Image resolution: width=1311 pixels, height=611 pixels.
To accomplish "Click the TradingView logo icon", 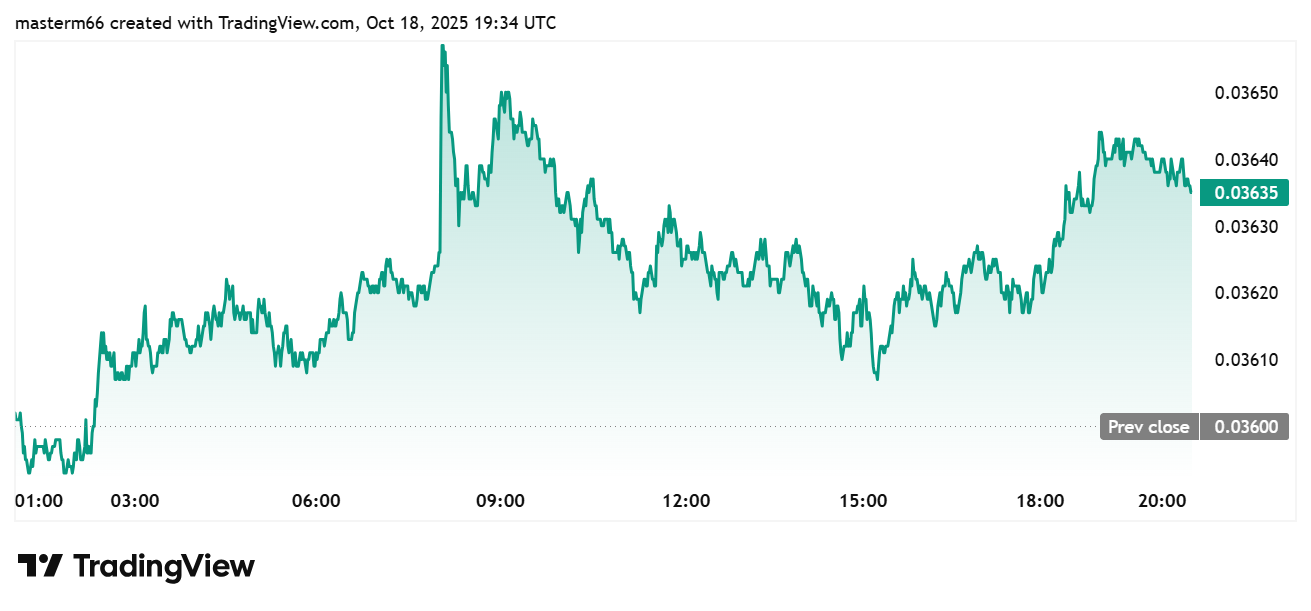I will click(x=41, y=566).
